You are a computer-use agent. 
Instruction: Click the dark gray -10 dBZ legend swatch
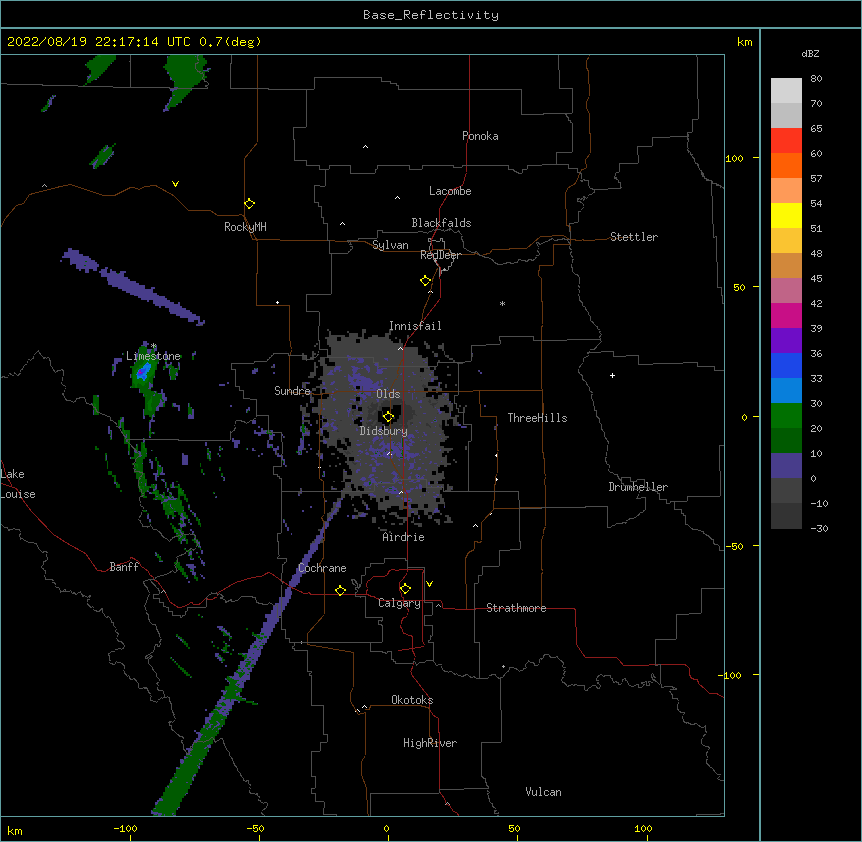786,516
